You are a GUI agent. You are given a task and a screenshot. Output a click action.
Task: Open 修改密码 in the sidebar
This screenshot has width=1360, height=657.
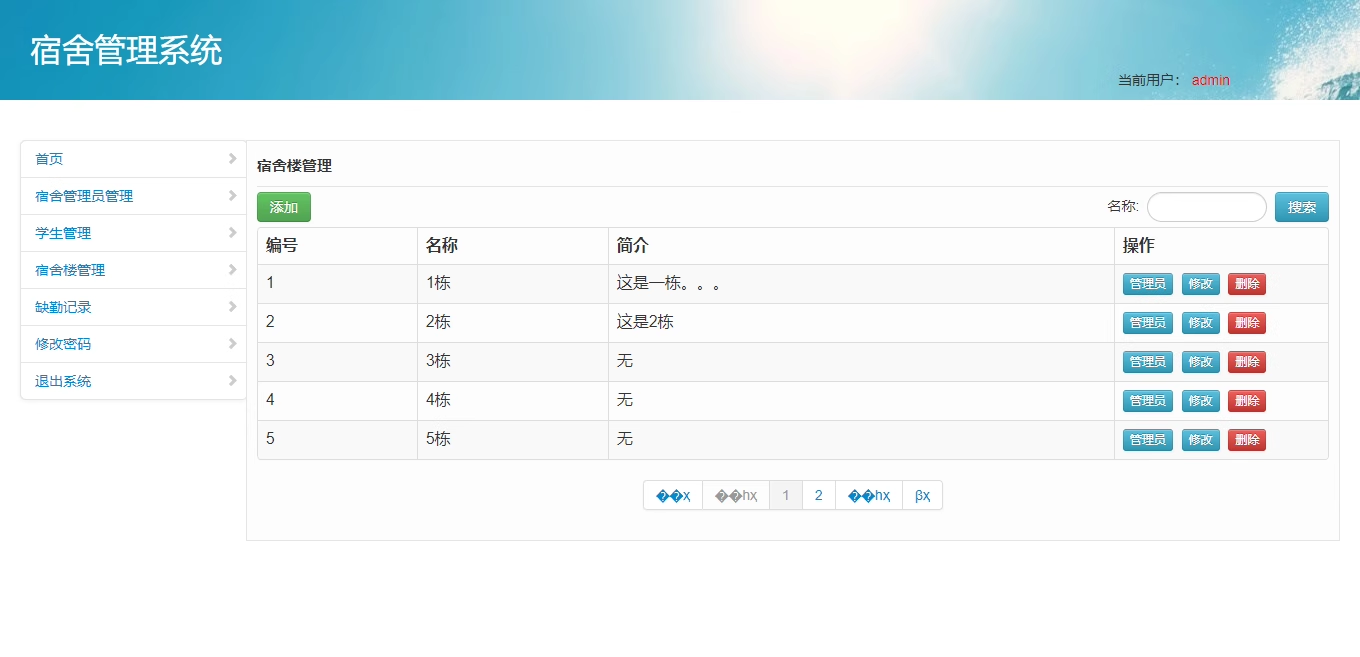[133, 344]
